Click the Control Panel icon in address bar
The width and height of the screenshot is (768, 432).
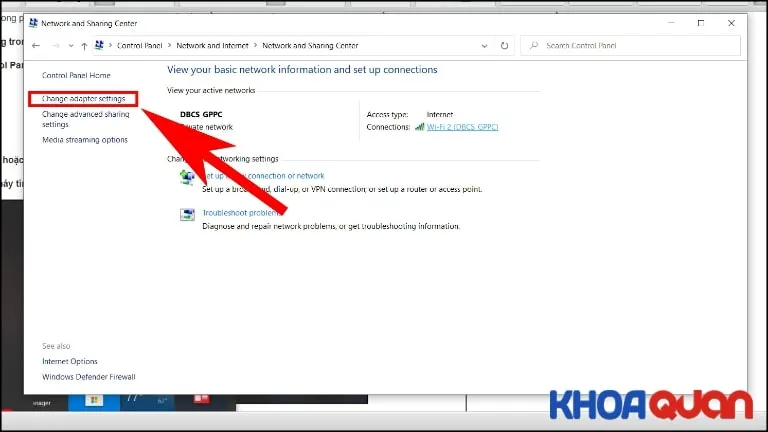point(101,46)
